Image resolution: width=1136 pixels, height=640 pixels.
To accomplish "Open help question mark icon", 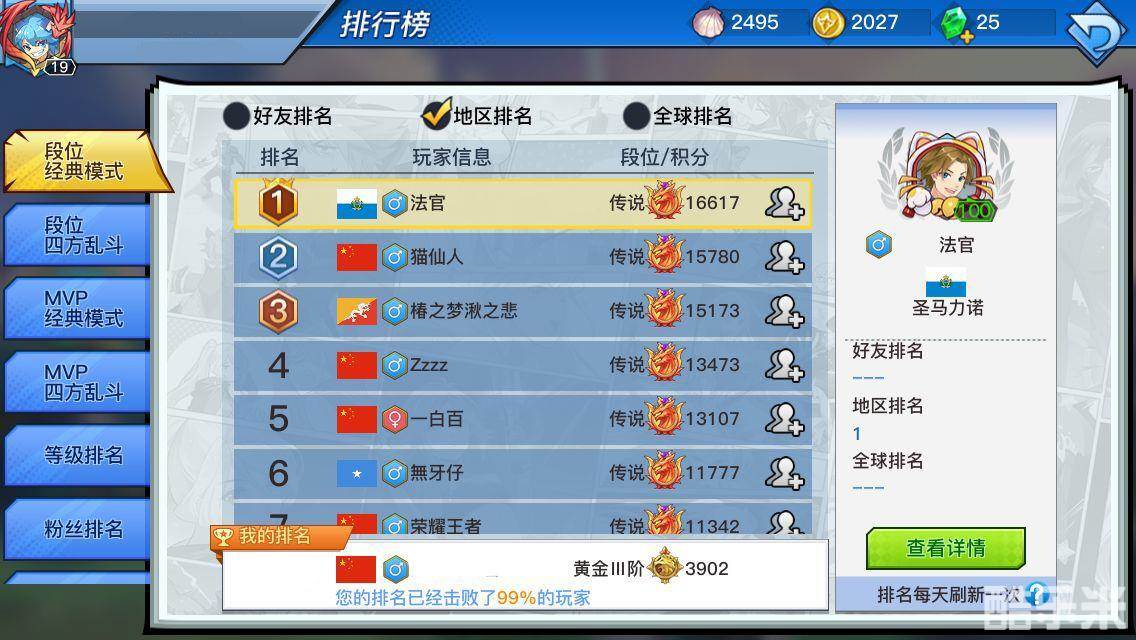I will (1037, 594).
